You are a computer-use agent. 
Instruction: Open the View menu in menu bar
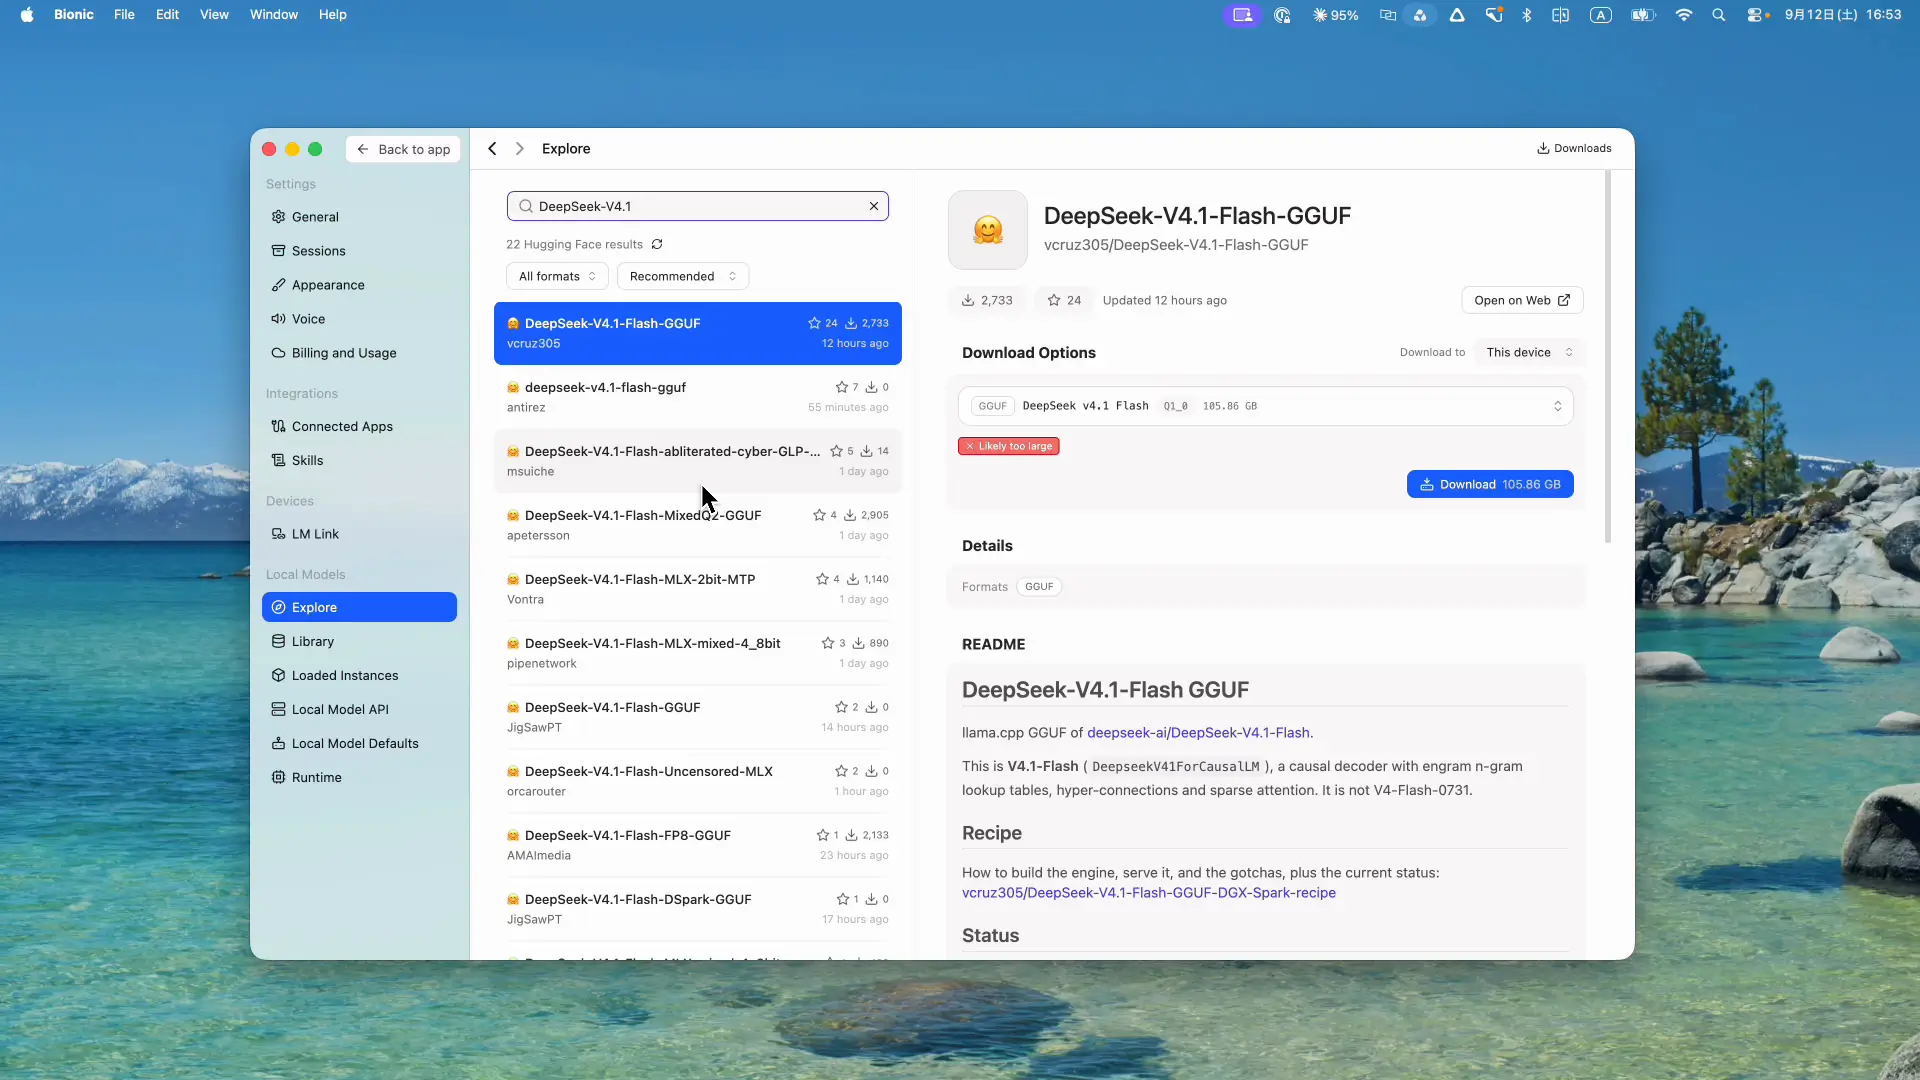point(214,15)
